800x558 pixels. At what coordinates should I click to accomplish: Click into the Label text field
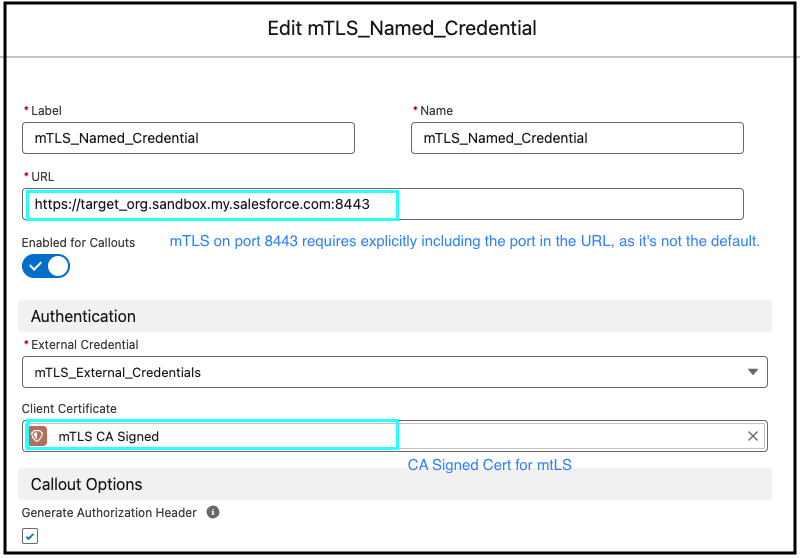point(188,138)
